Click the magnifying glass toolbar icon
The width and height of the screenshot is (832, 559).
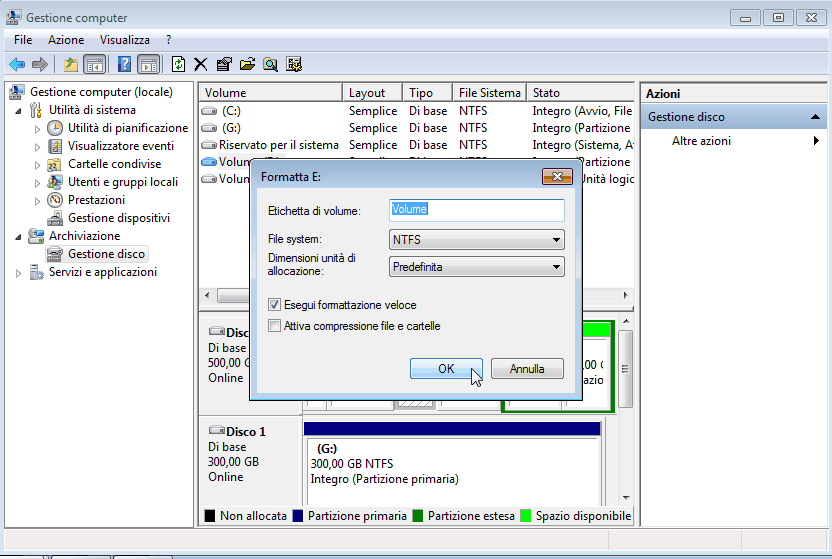[x=270, y=64]
